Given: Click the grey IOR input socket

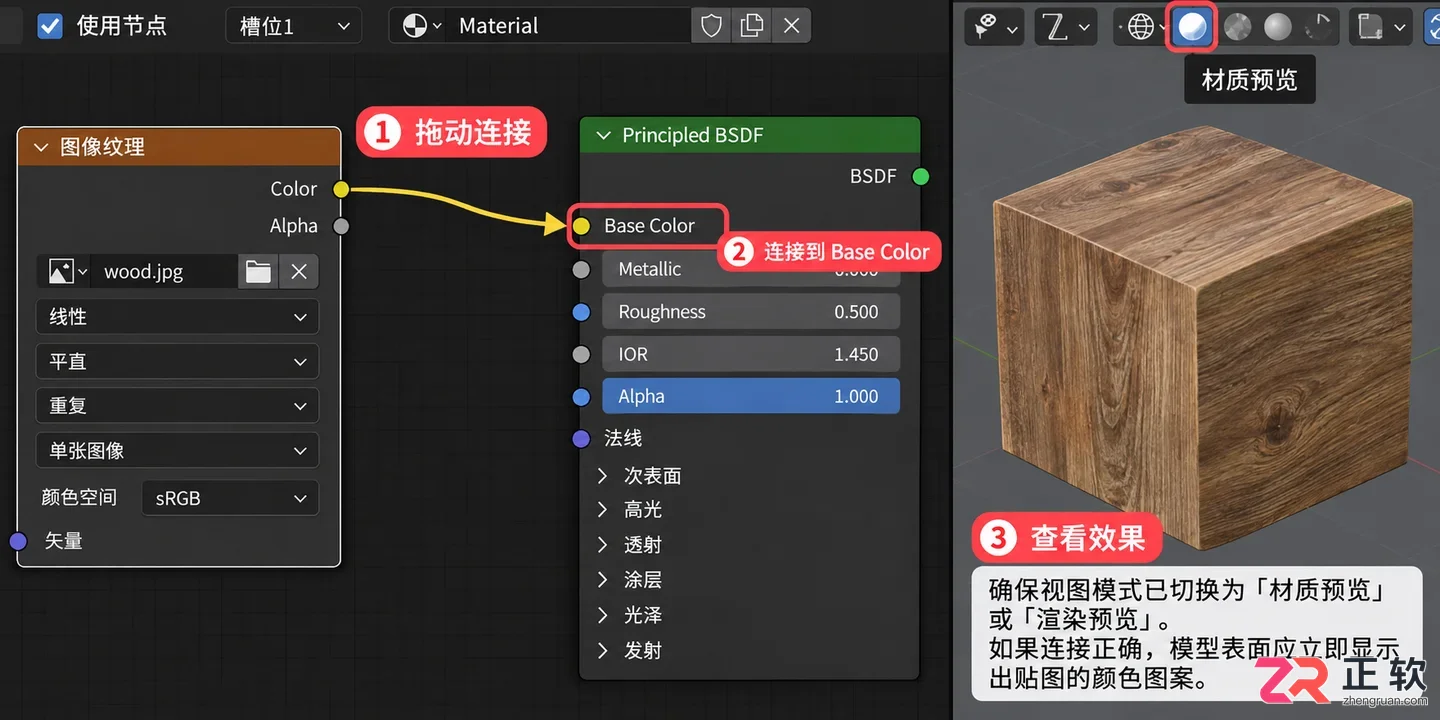Looking at the screenshot, I should coord(581,354).
